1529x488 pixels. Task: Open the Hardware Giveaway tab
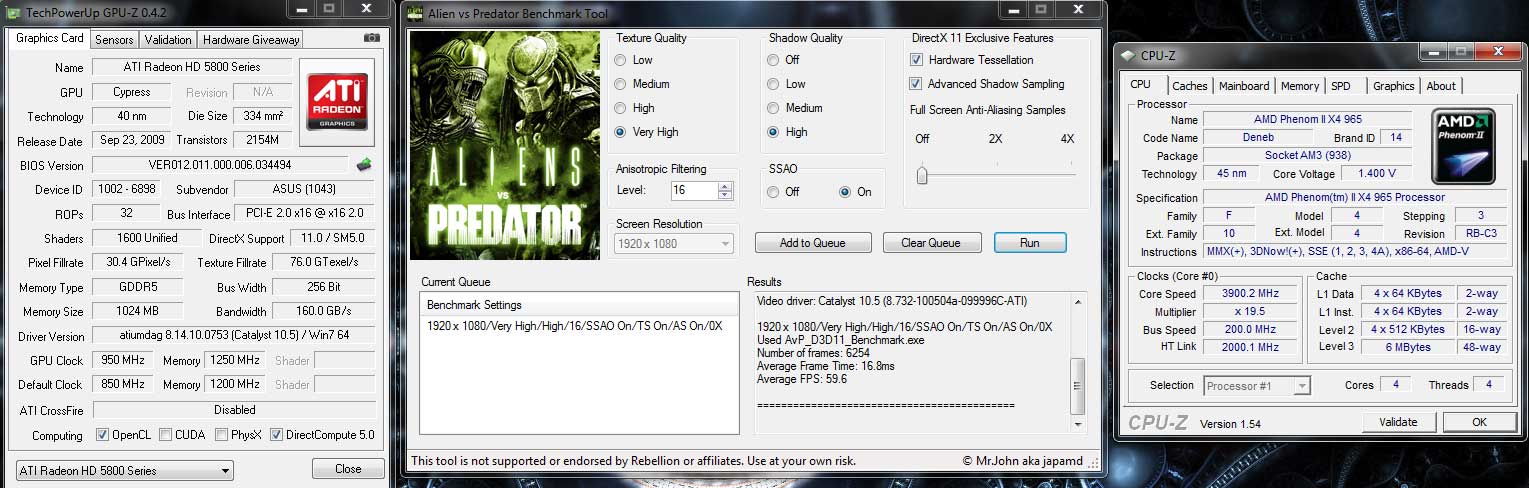click(x=251, y=40)
